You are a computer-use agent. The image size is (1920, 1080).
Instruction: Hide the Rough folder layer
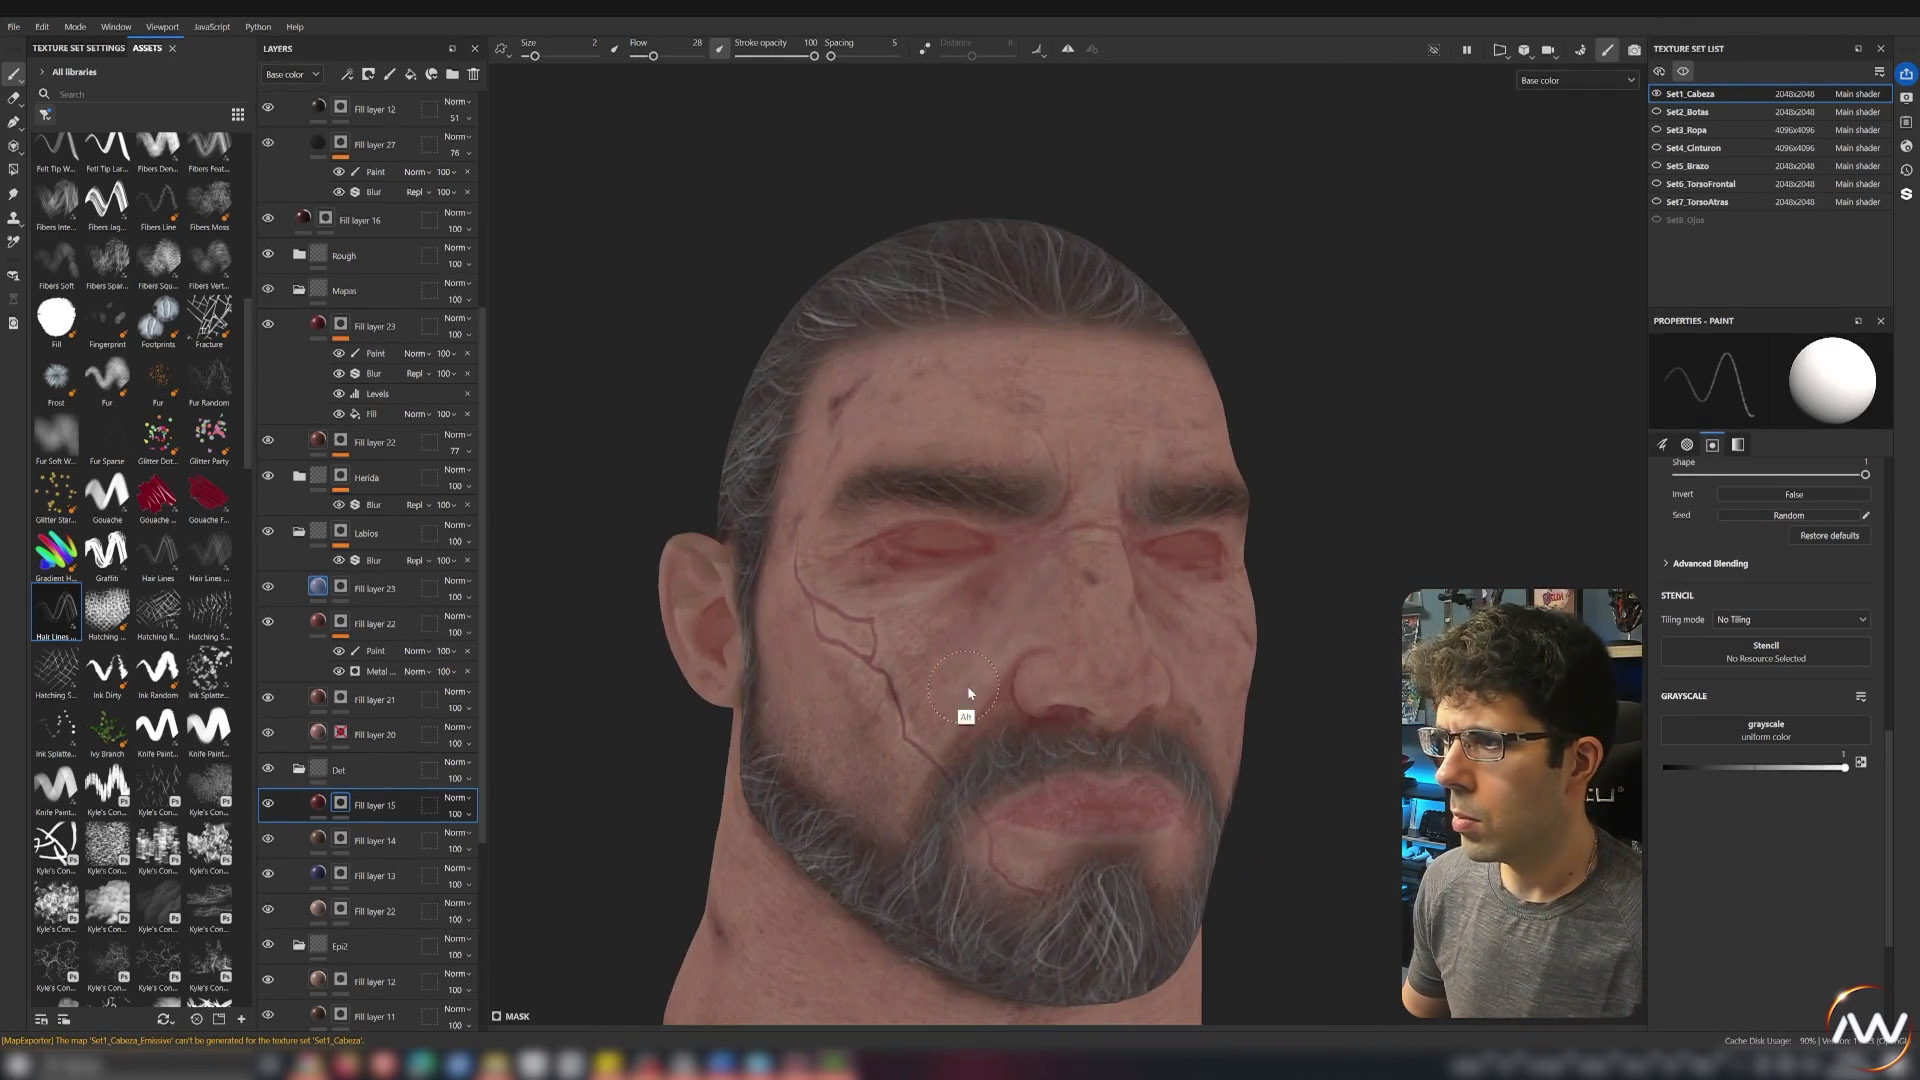click(268, 254)
